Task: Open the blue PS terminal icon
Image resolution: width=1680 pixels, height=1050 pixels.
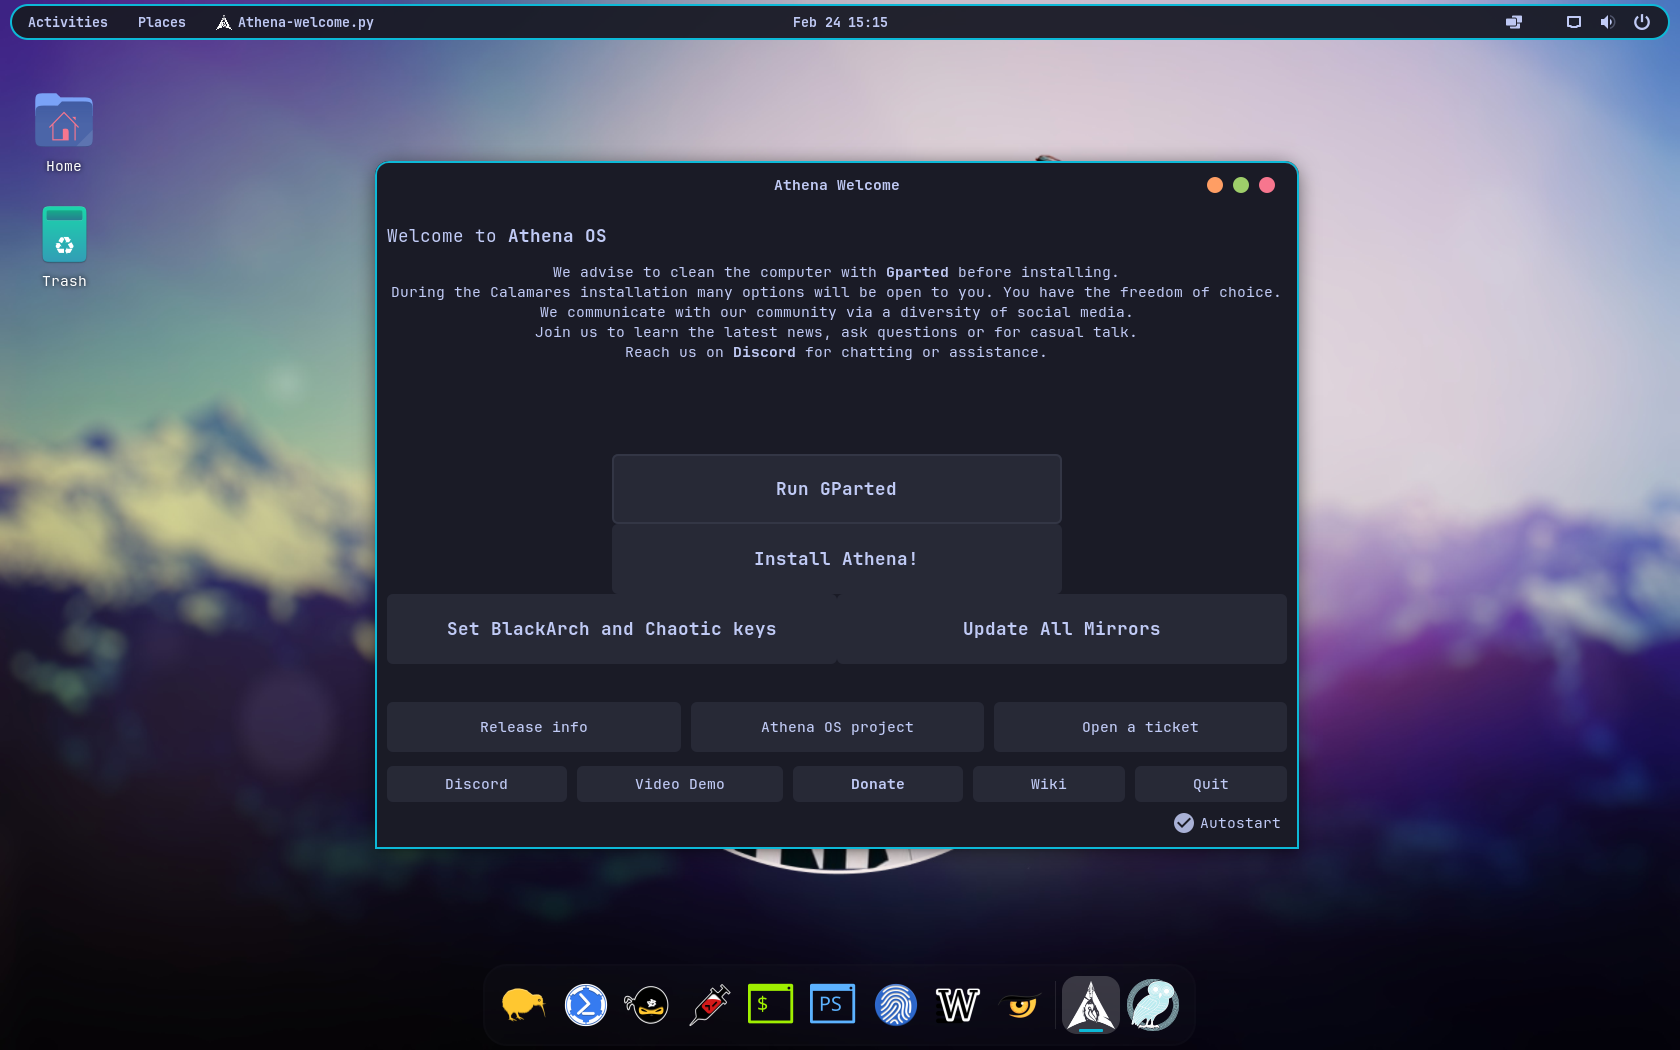Action: coord(832,1004)
